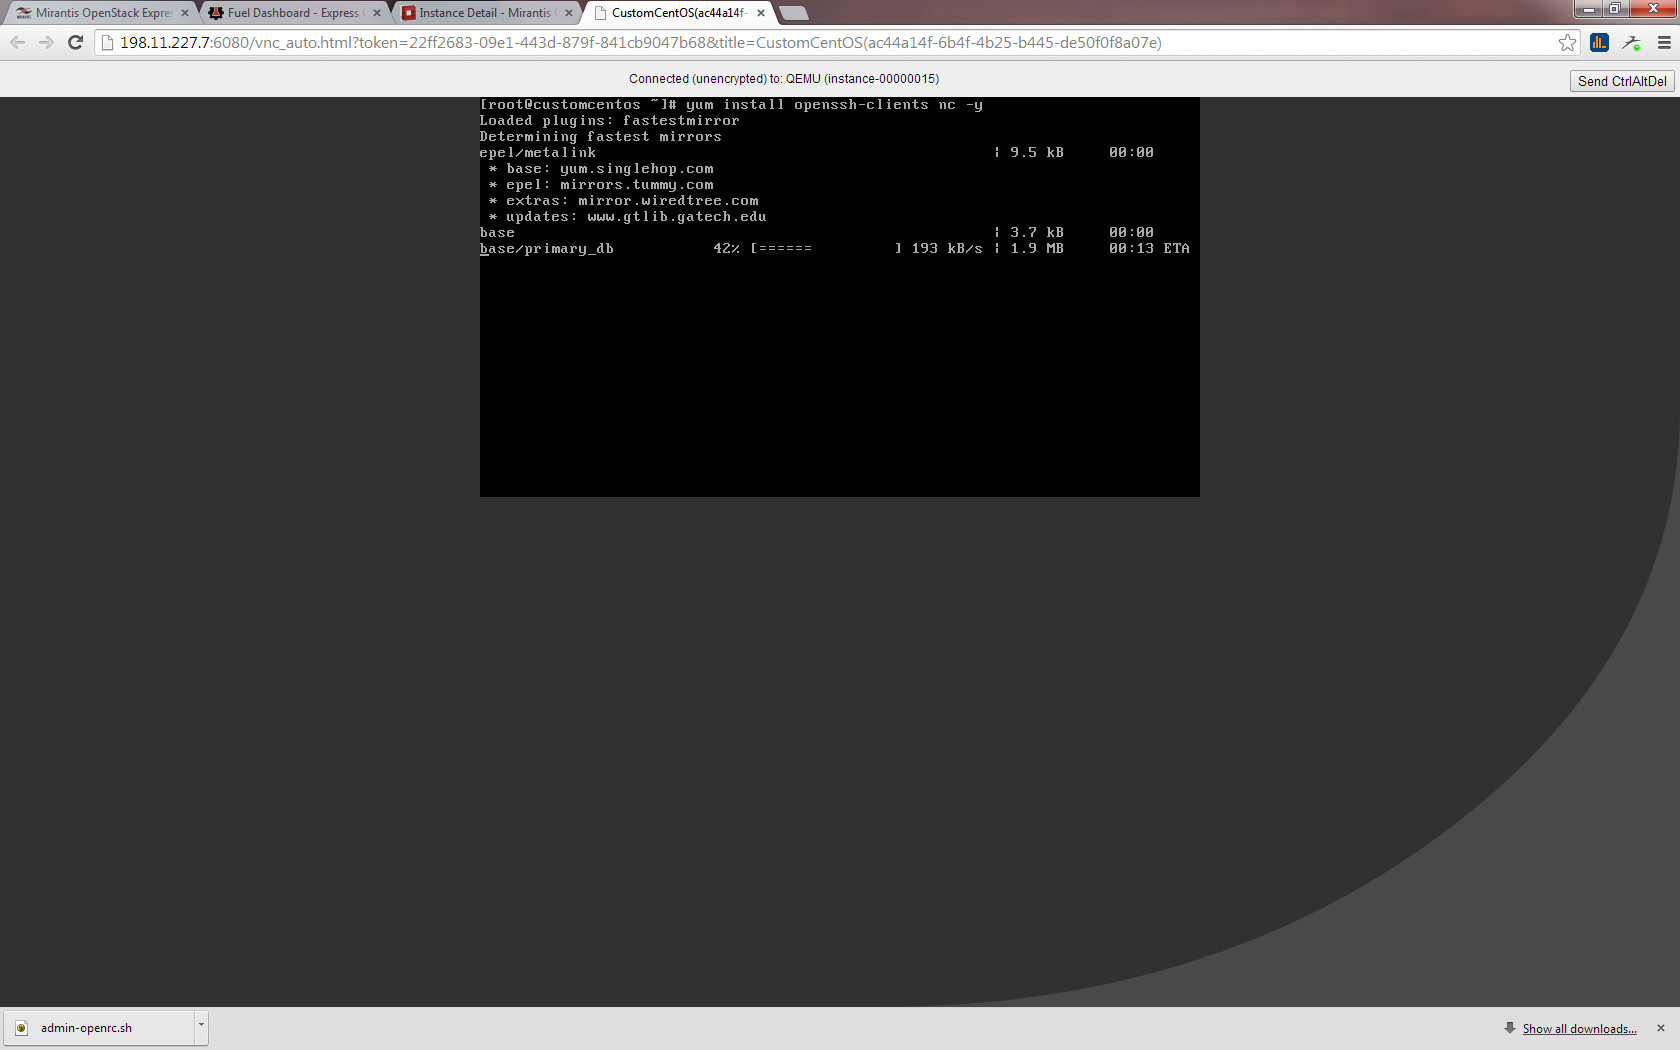This screenshot has width=1680, height=1050.
Task: Switch to Fuel Dashboard tab
Action: [x=290, y=13]
